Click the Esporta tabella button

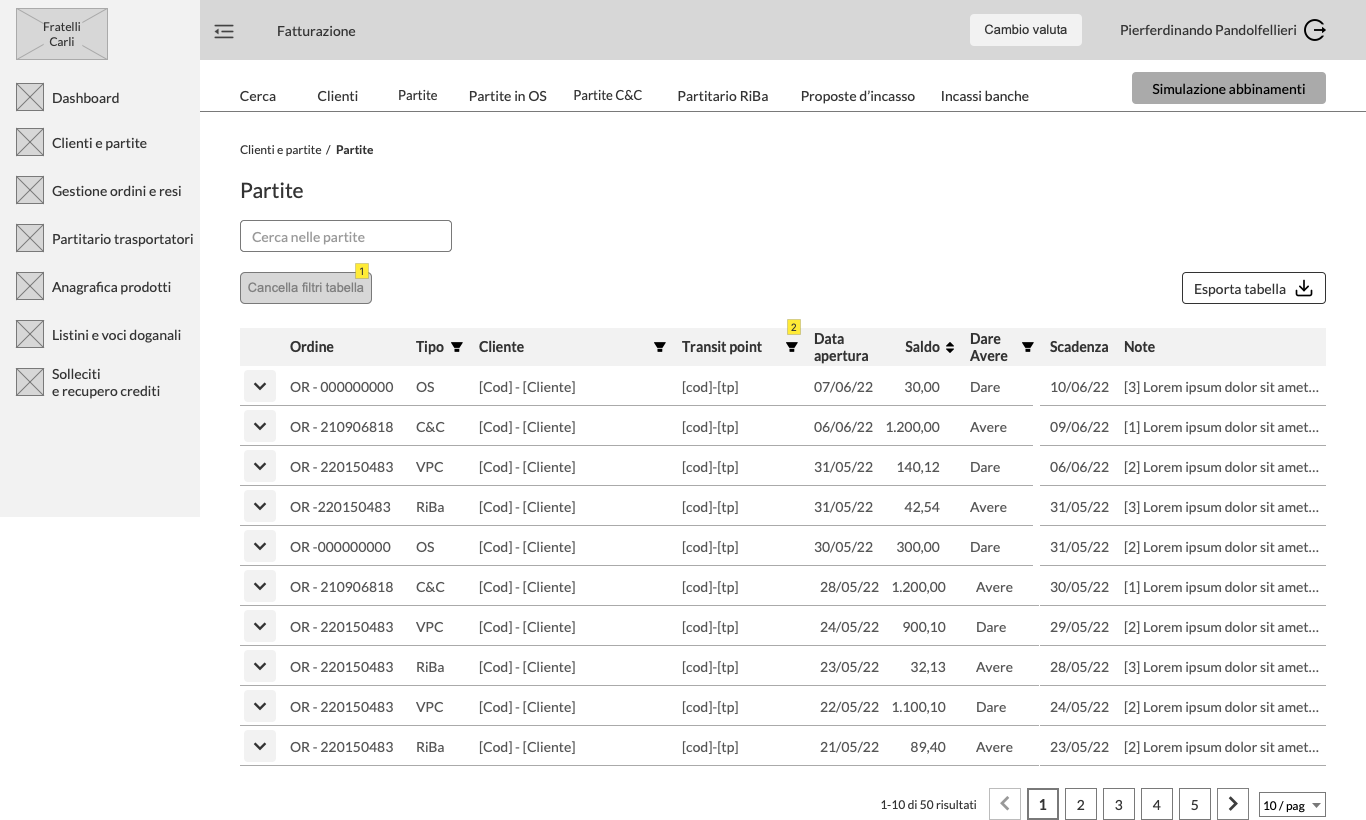click(x=1253, y=288)
